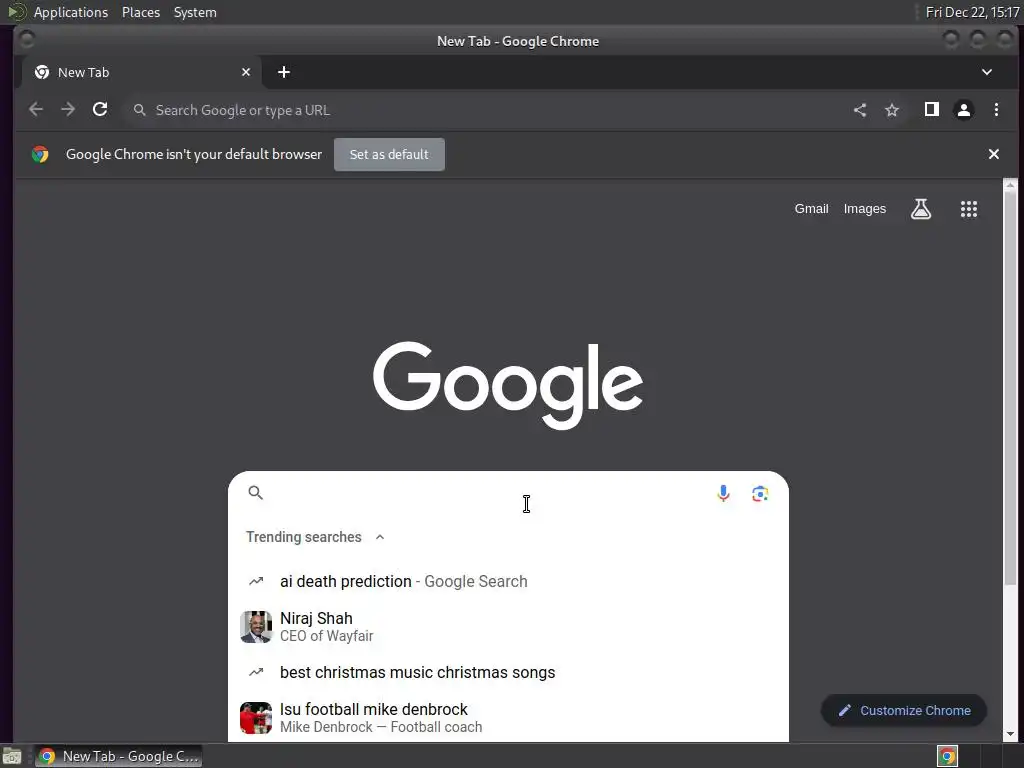Select the New Tab tab
The width and height of the screenshot is (1024, 768).
(x=142, y=72)
